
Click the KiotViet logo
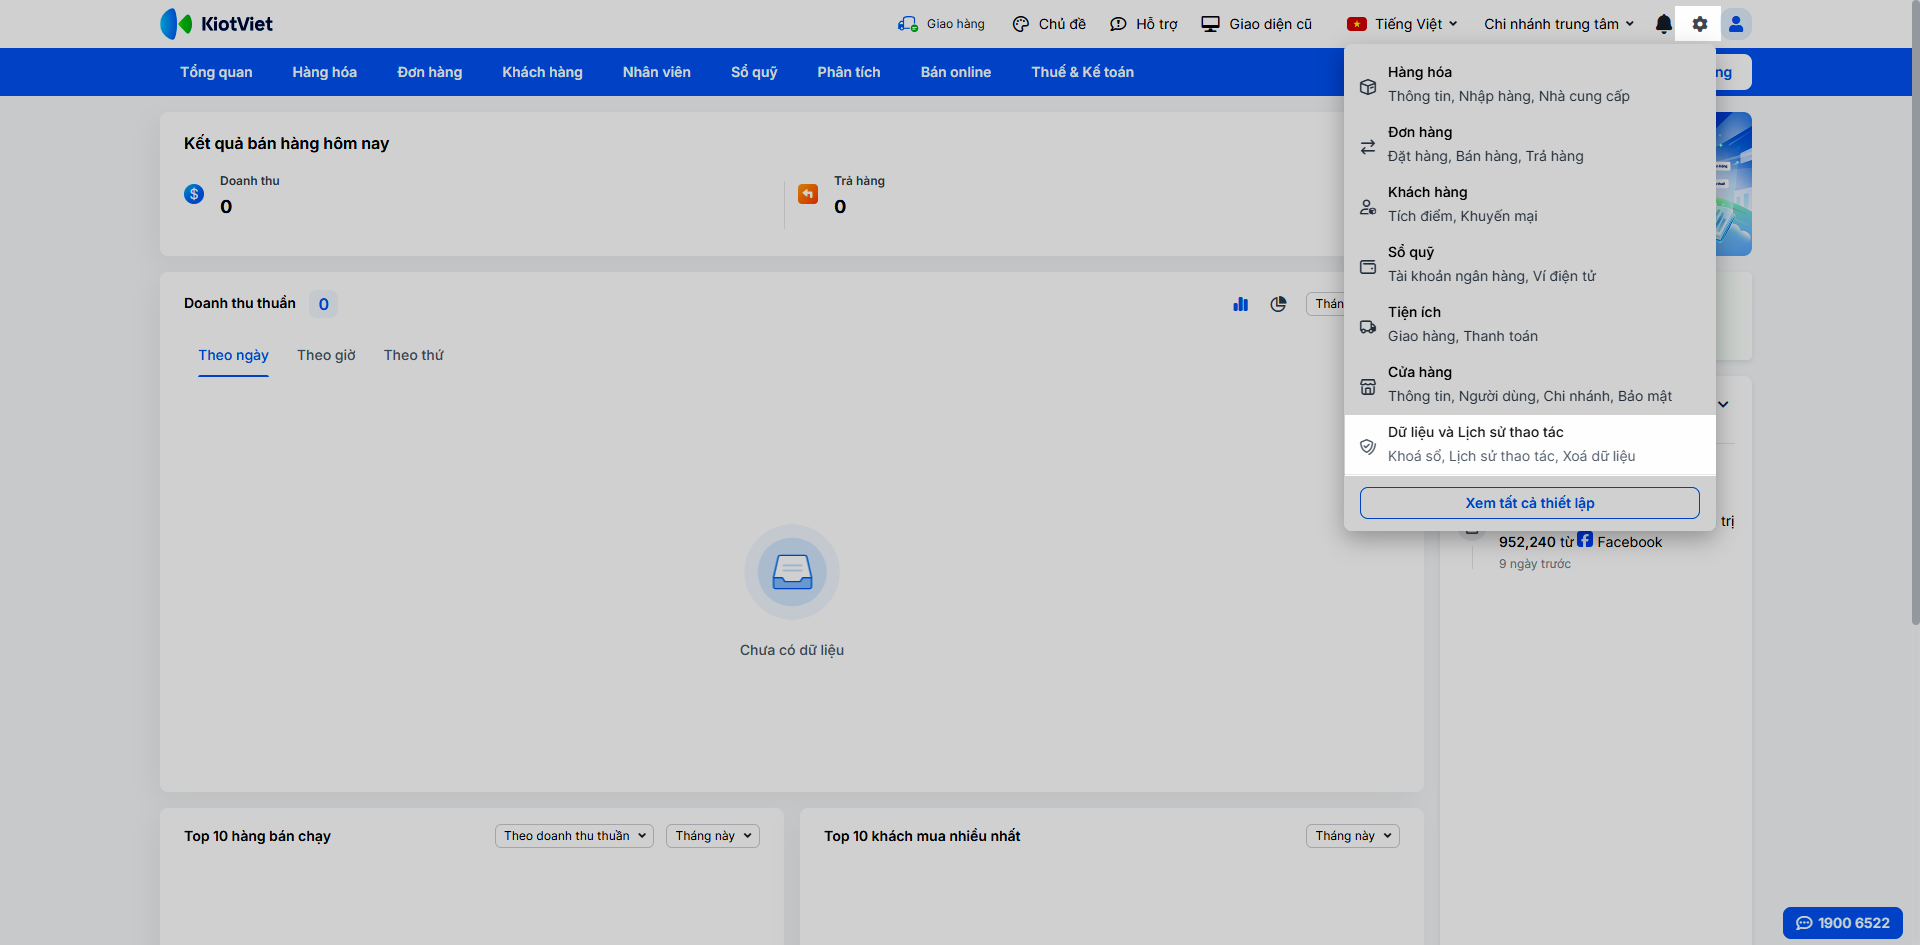[x=216, y=24]
